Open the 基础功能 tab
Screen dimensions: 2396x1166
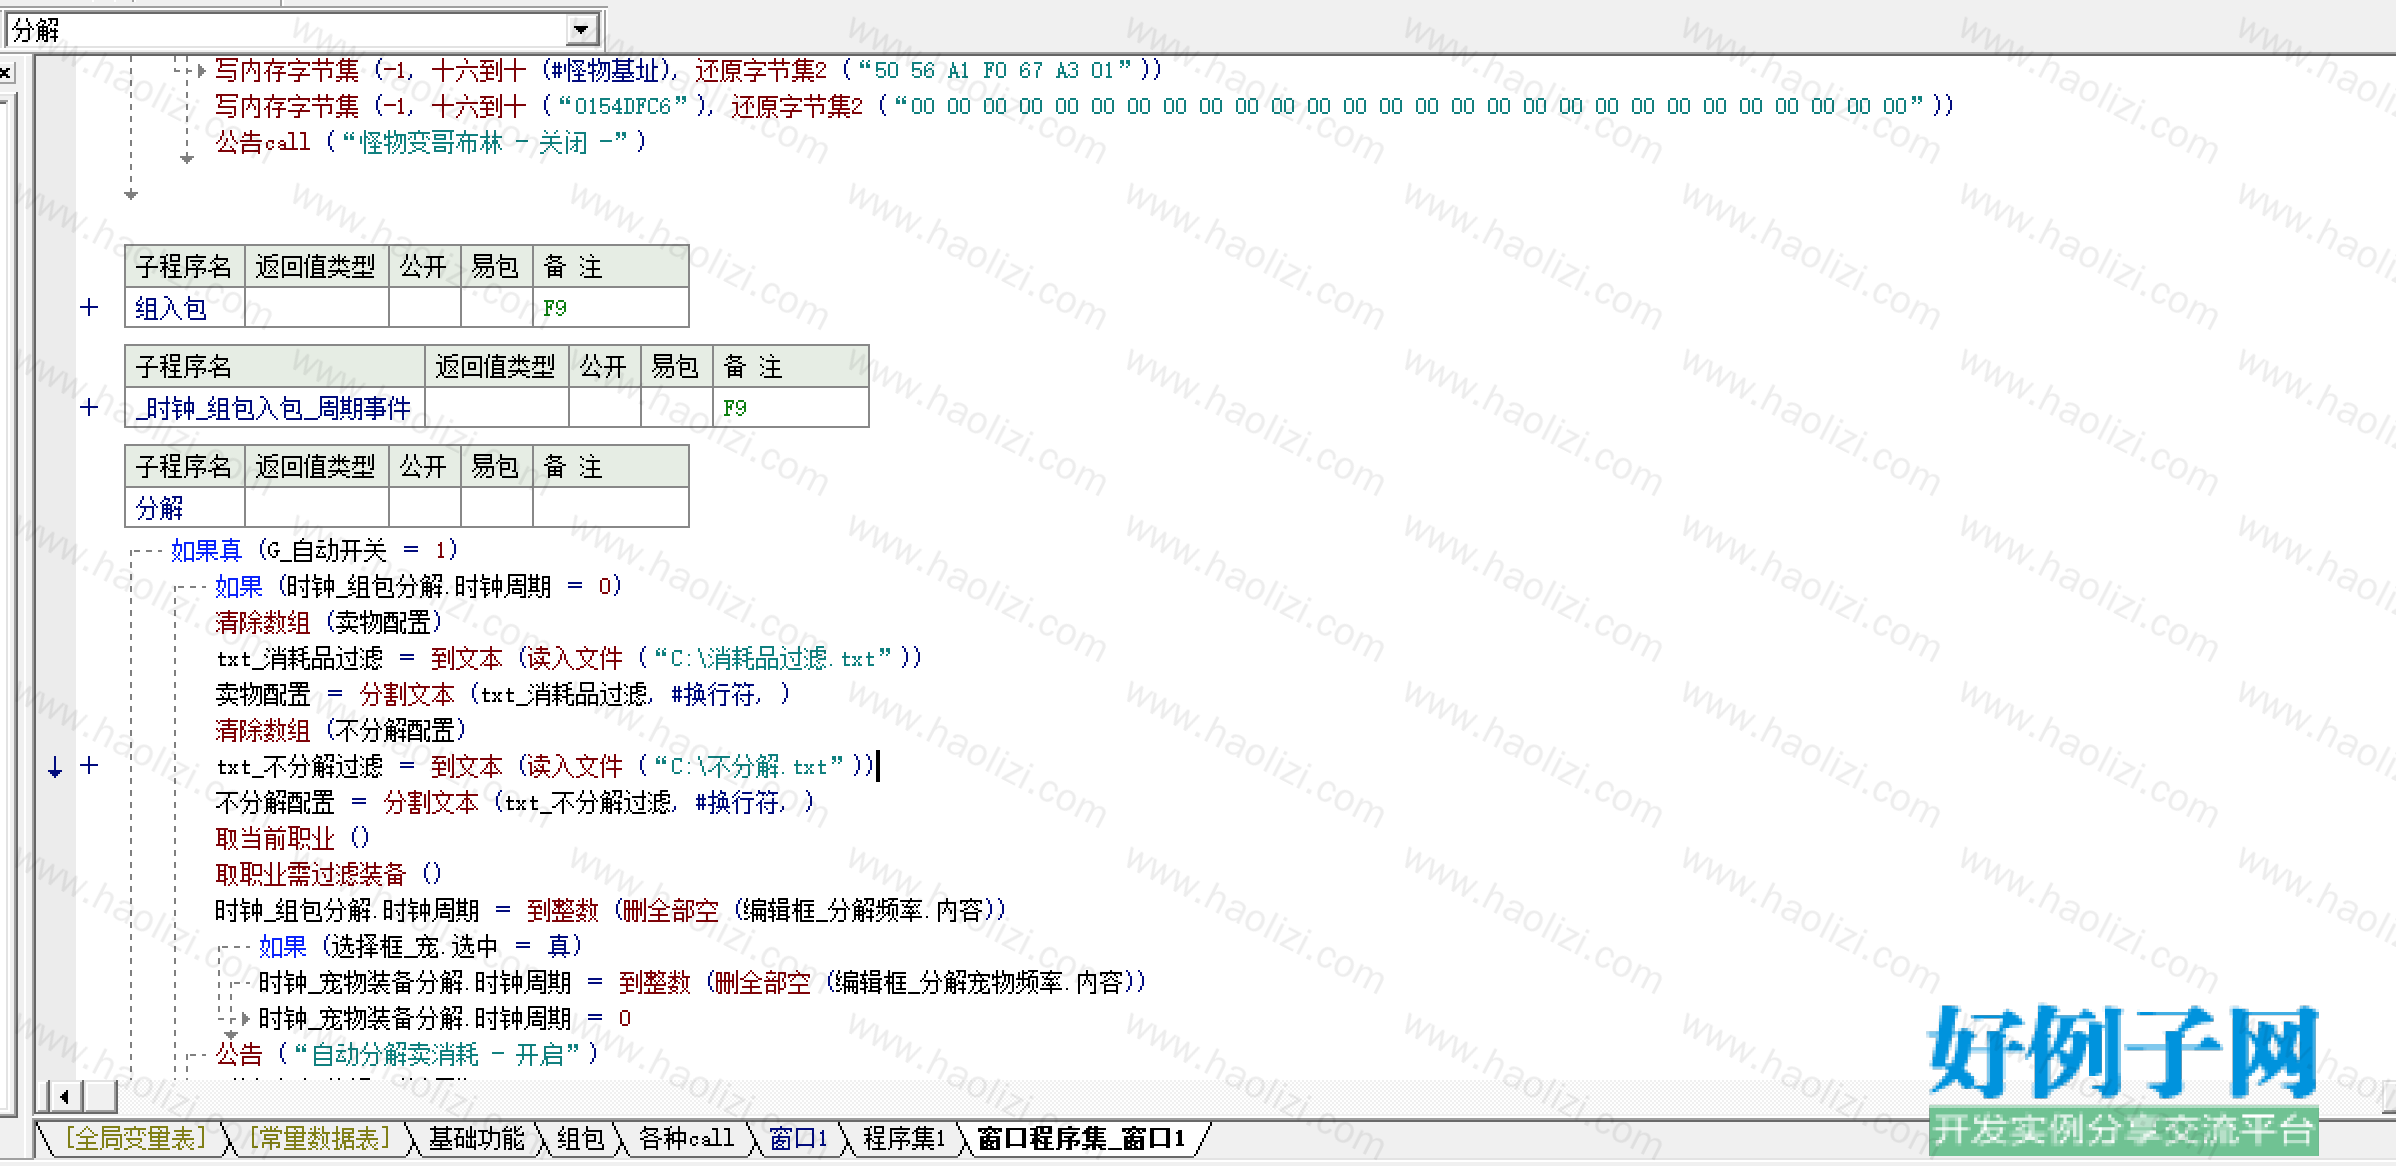coord(476,1138)
